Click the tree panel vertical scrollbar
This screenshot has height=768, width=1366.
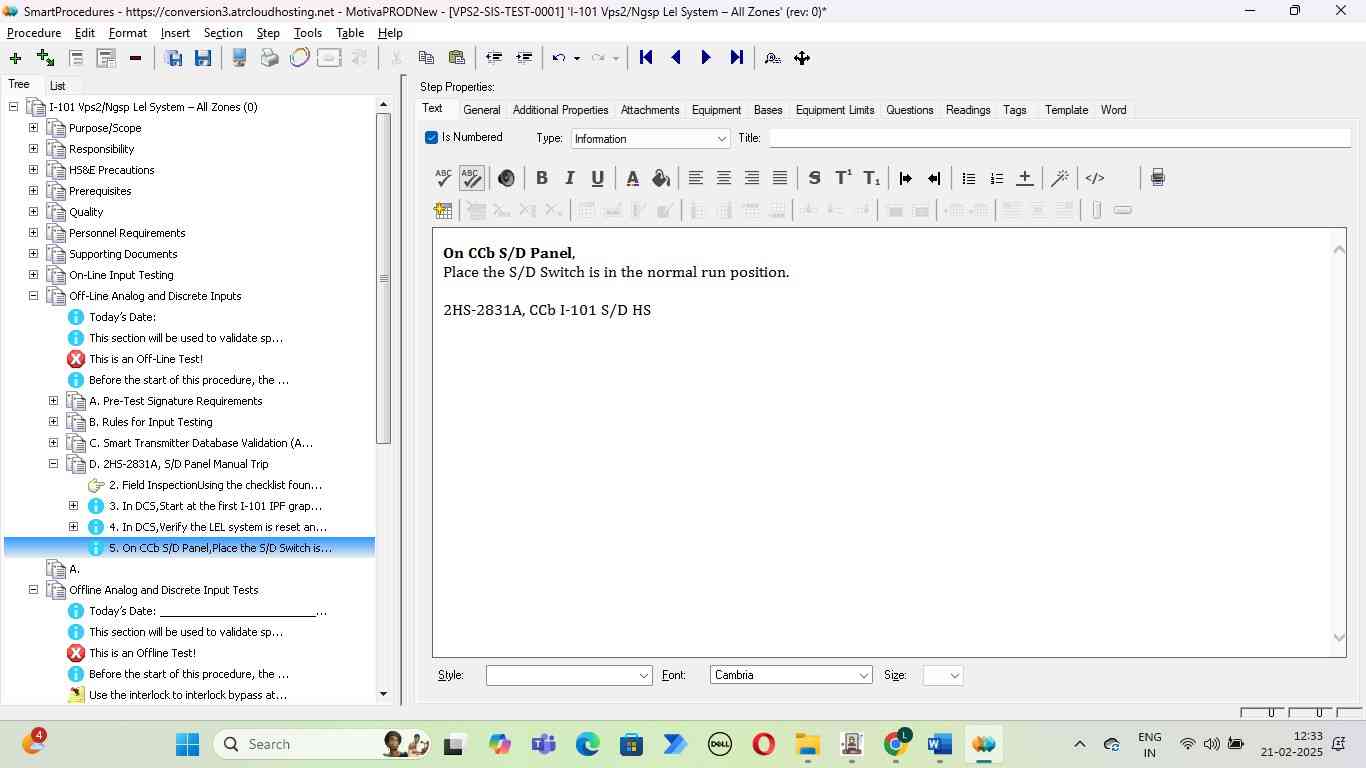point(383,278)
